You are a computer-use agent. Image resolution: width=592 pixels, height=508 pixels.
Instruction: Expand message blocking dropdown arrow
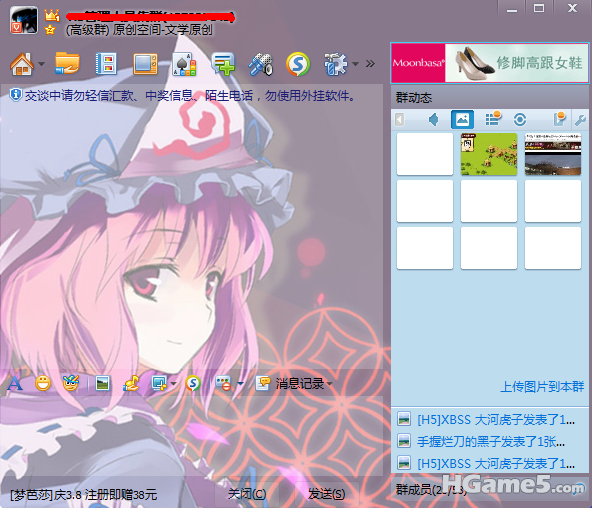[240, 384]
